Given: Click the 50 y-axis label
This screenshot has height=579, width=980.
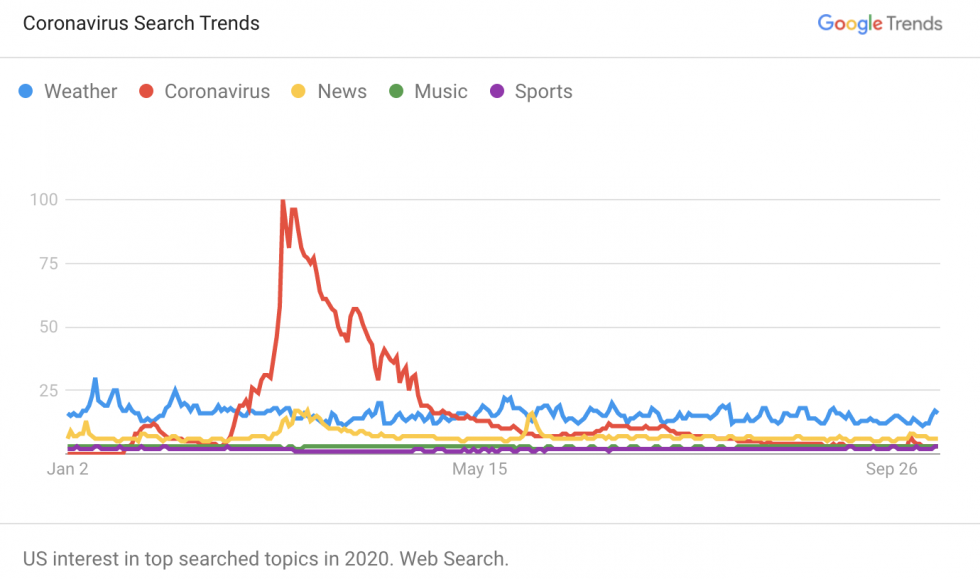Looking at the screenshot, I should point(48,327).
